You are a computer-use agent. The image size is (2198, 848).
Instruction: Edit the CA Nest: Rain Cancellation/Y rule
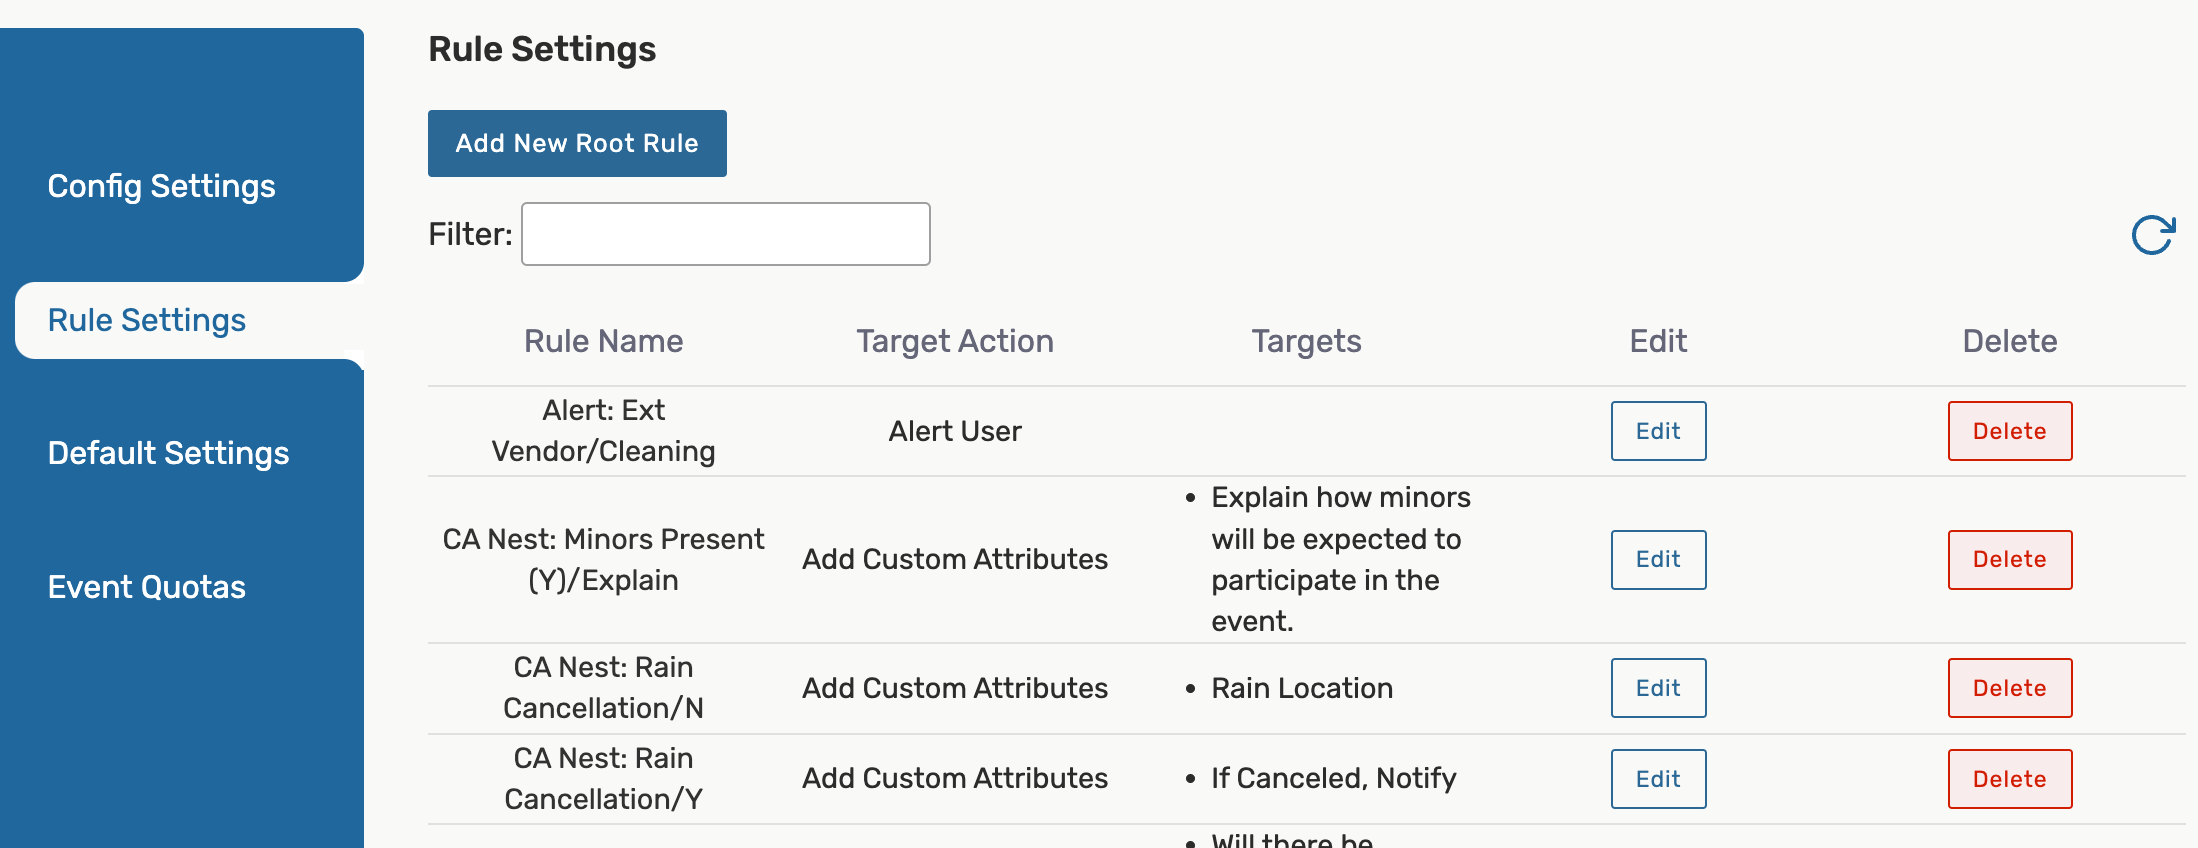tap(1658, 779)
